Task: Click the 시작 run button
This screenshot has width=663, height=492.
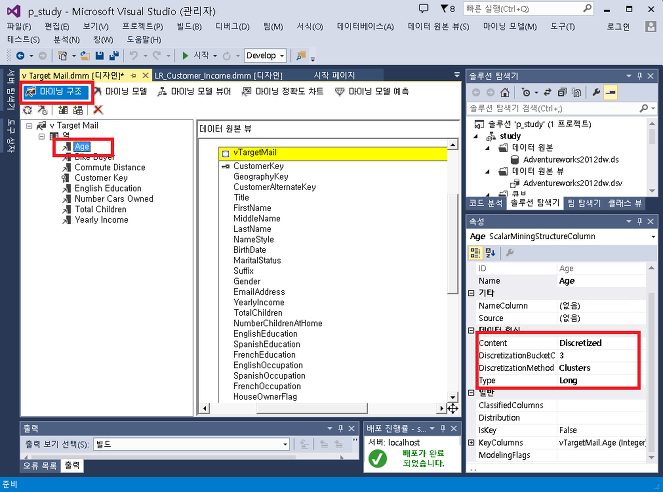Action: pyautogui.click(x=197, y=55)
